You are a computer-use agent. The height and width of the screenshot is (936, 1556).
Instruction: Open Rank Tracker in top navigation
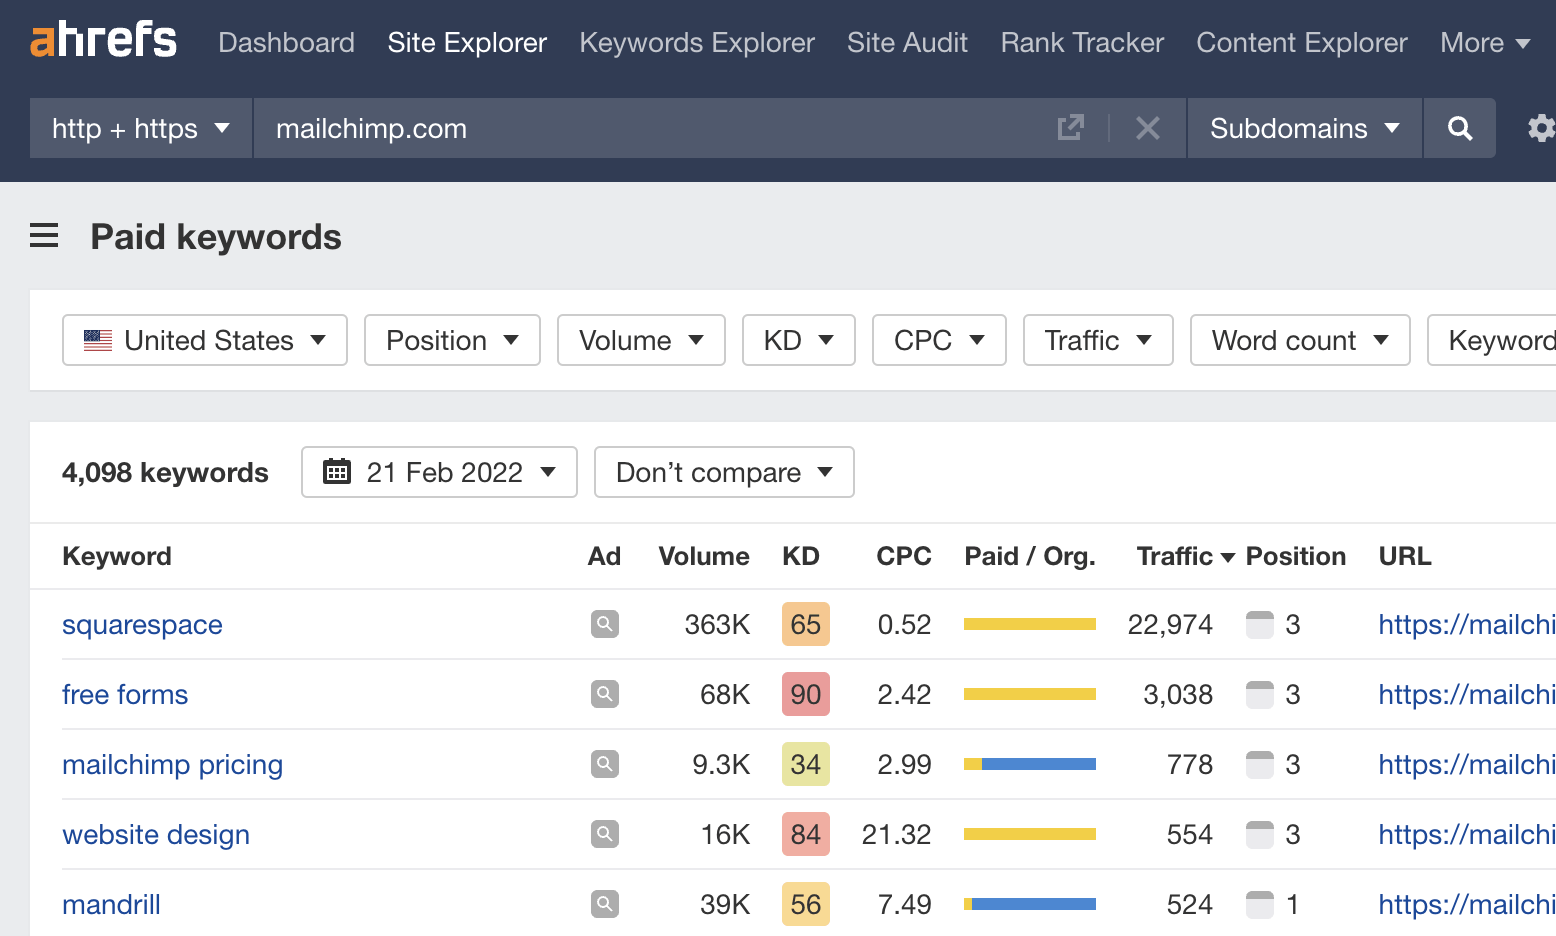pyautogui.click(x=1082, y=42)
